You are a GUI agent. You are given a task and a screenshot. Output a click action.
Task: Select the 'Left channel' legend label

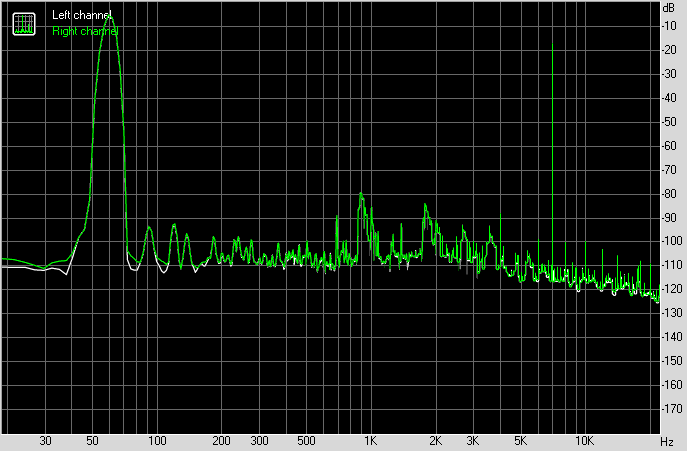point(81,15)
